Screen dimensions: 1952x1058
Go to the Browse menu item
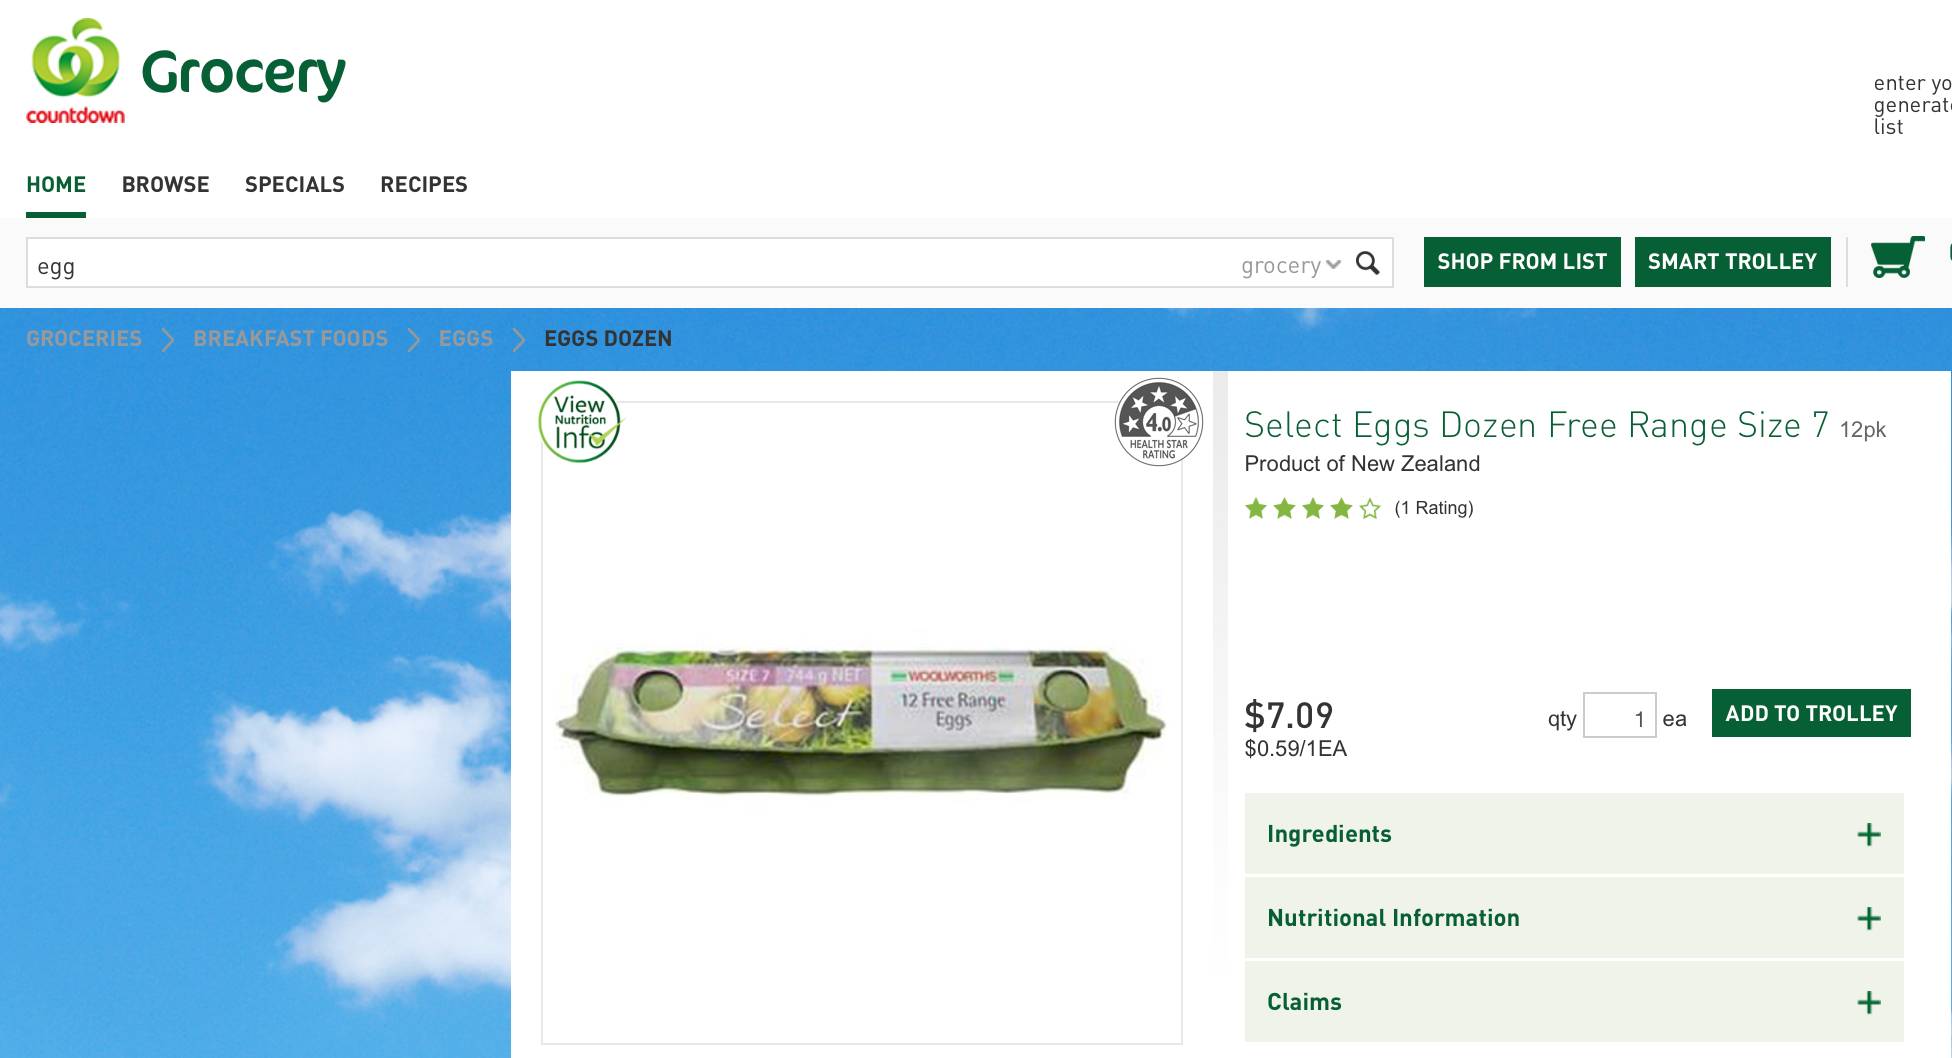tap(165, 185)
